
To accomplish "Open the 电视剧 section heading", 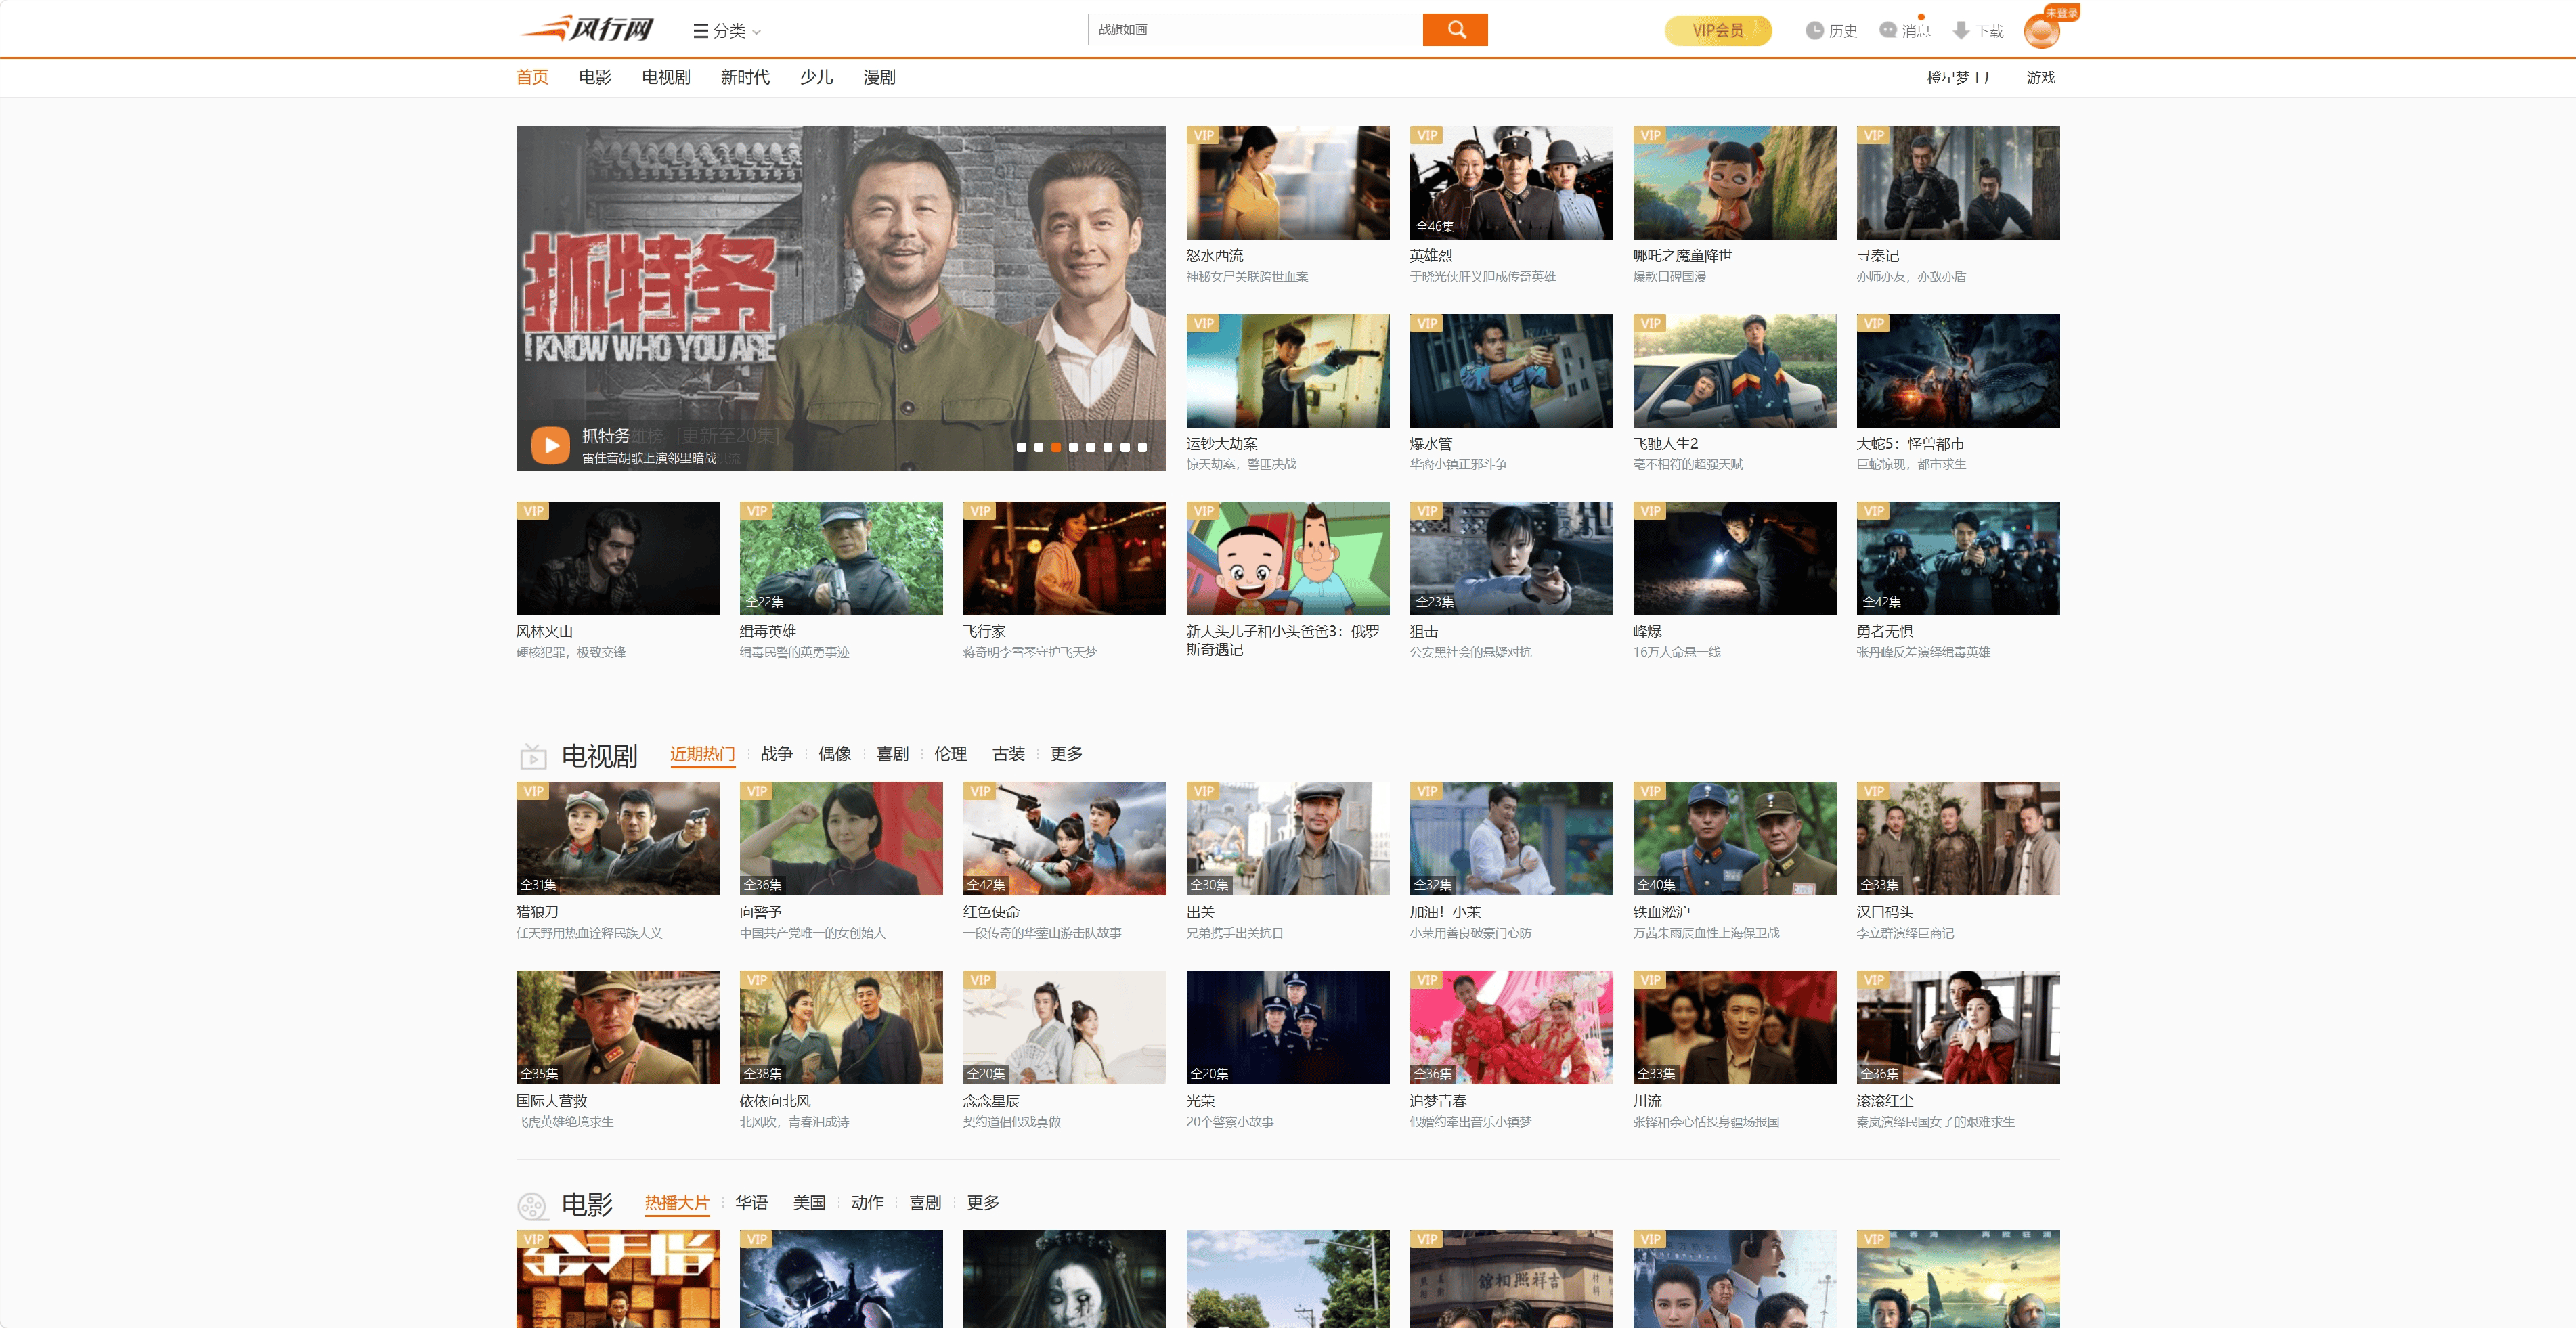I will [x=599, y=756].
